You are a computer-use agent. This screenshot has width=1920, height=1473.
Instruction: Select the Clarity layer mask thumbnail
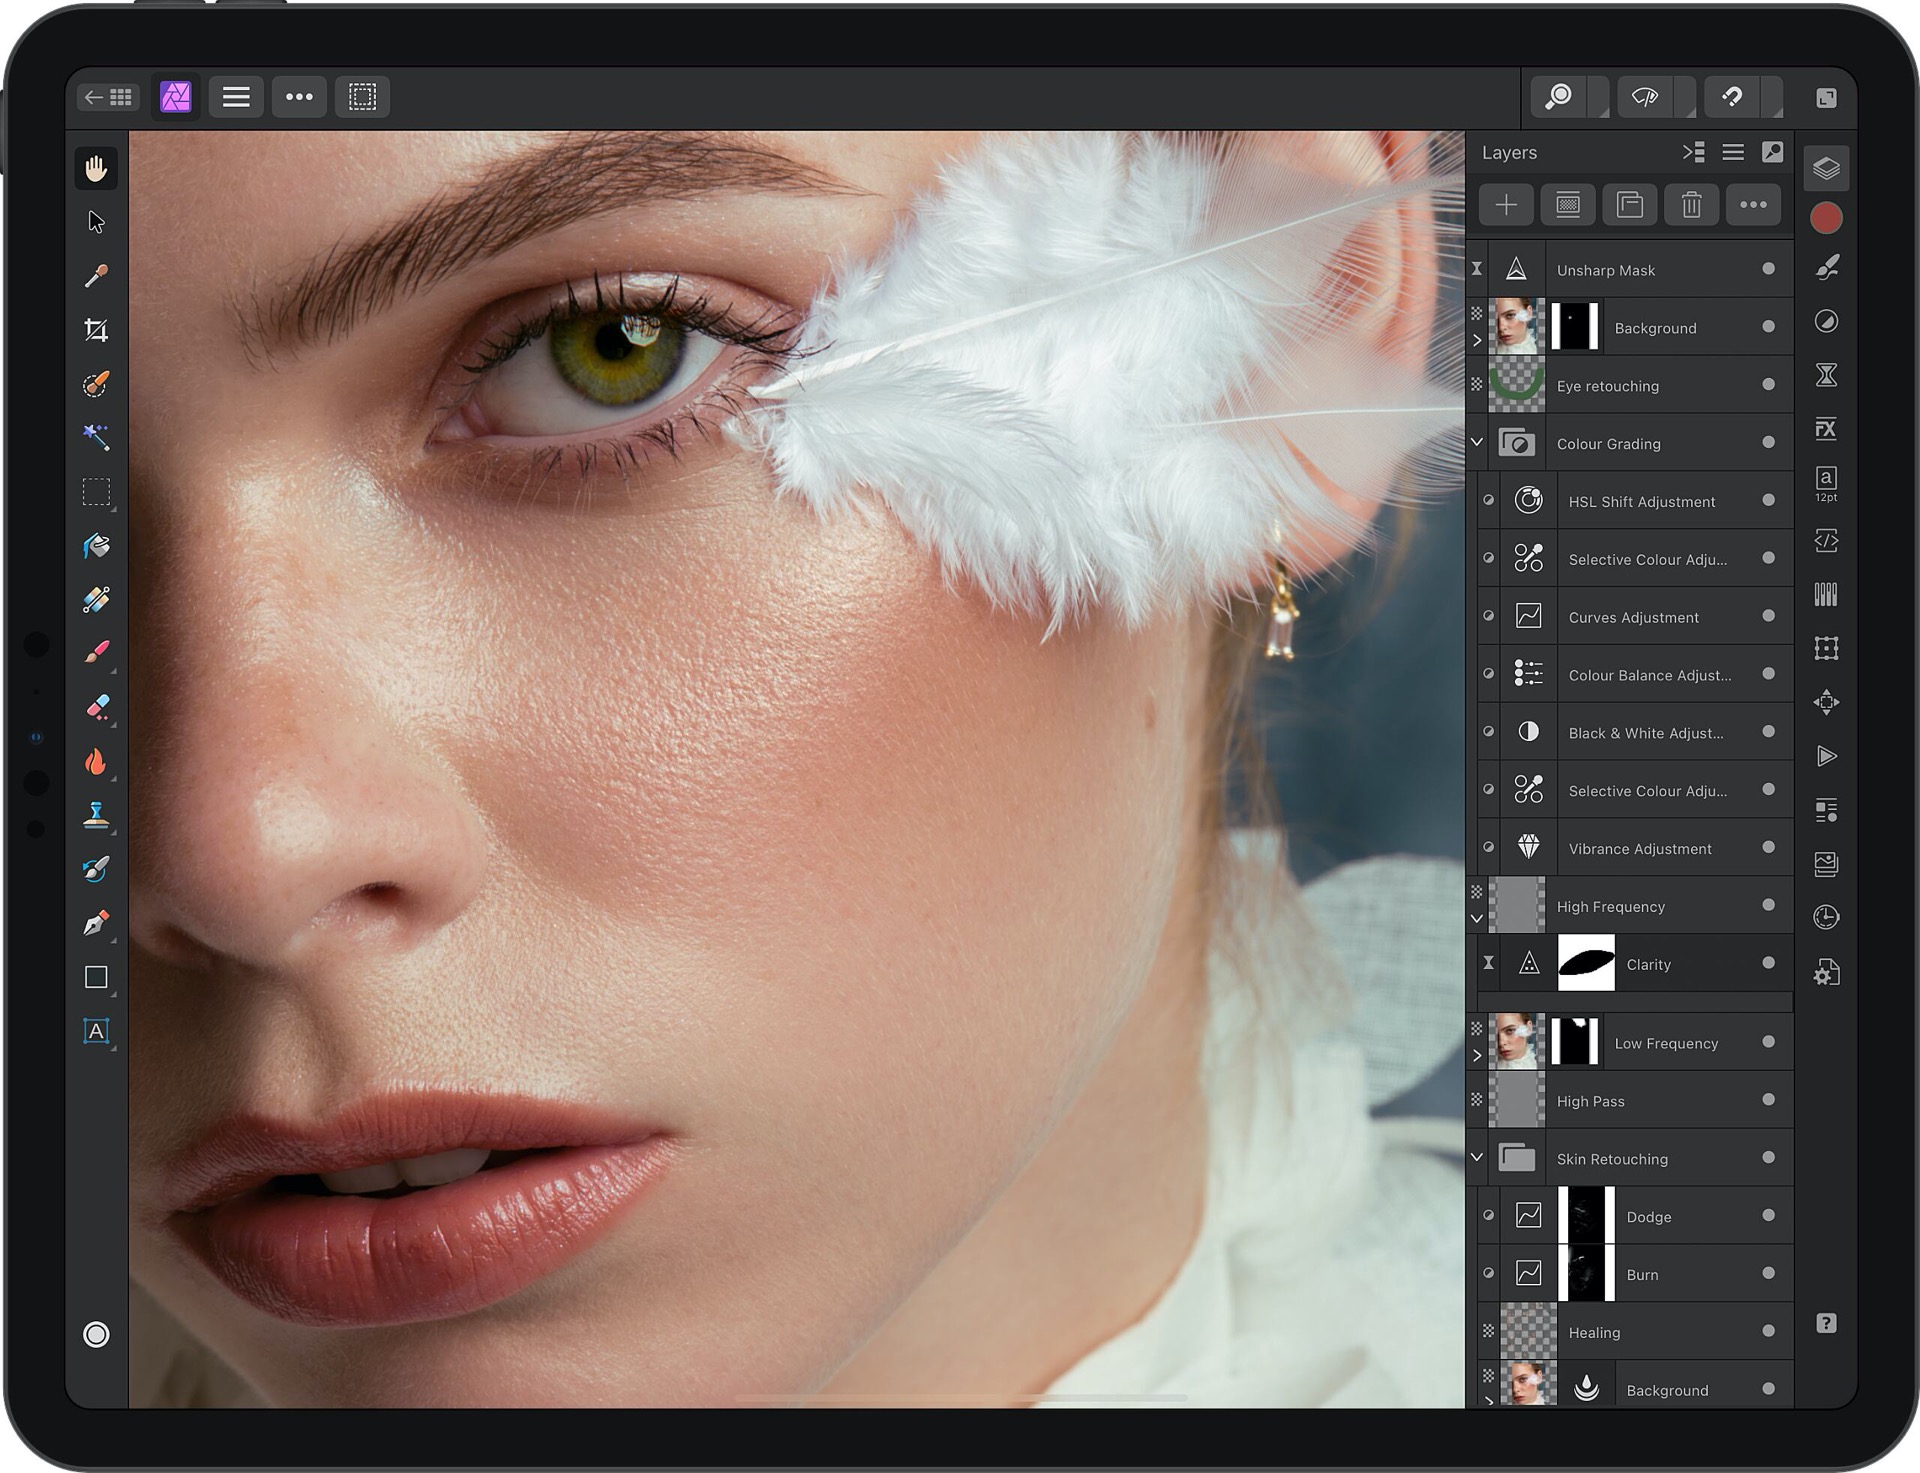pyautogui.click(x=1586, y=963)
